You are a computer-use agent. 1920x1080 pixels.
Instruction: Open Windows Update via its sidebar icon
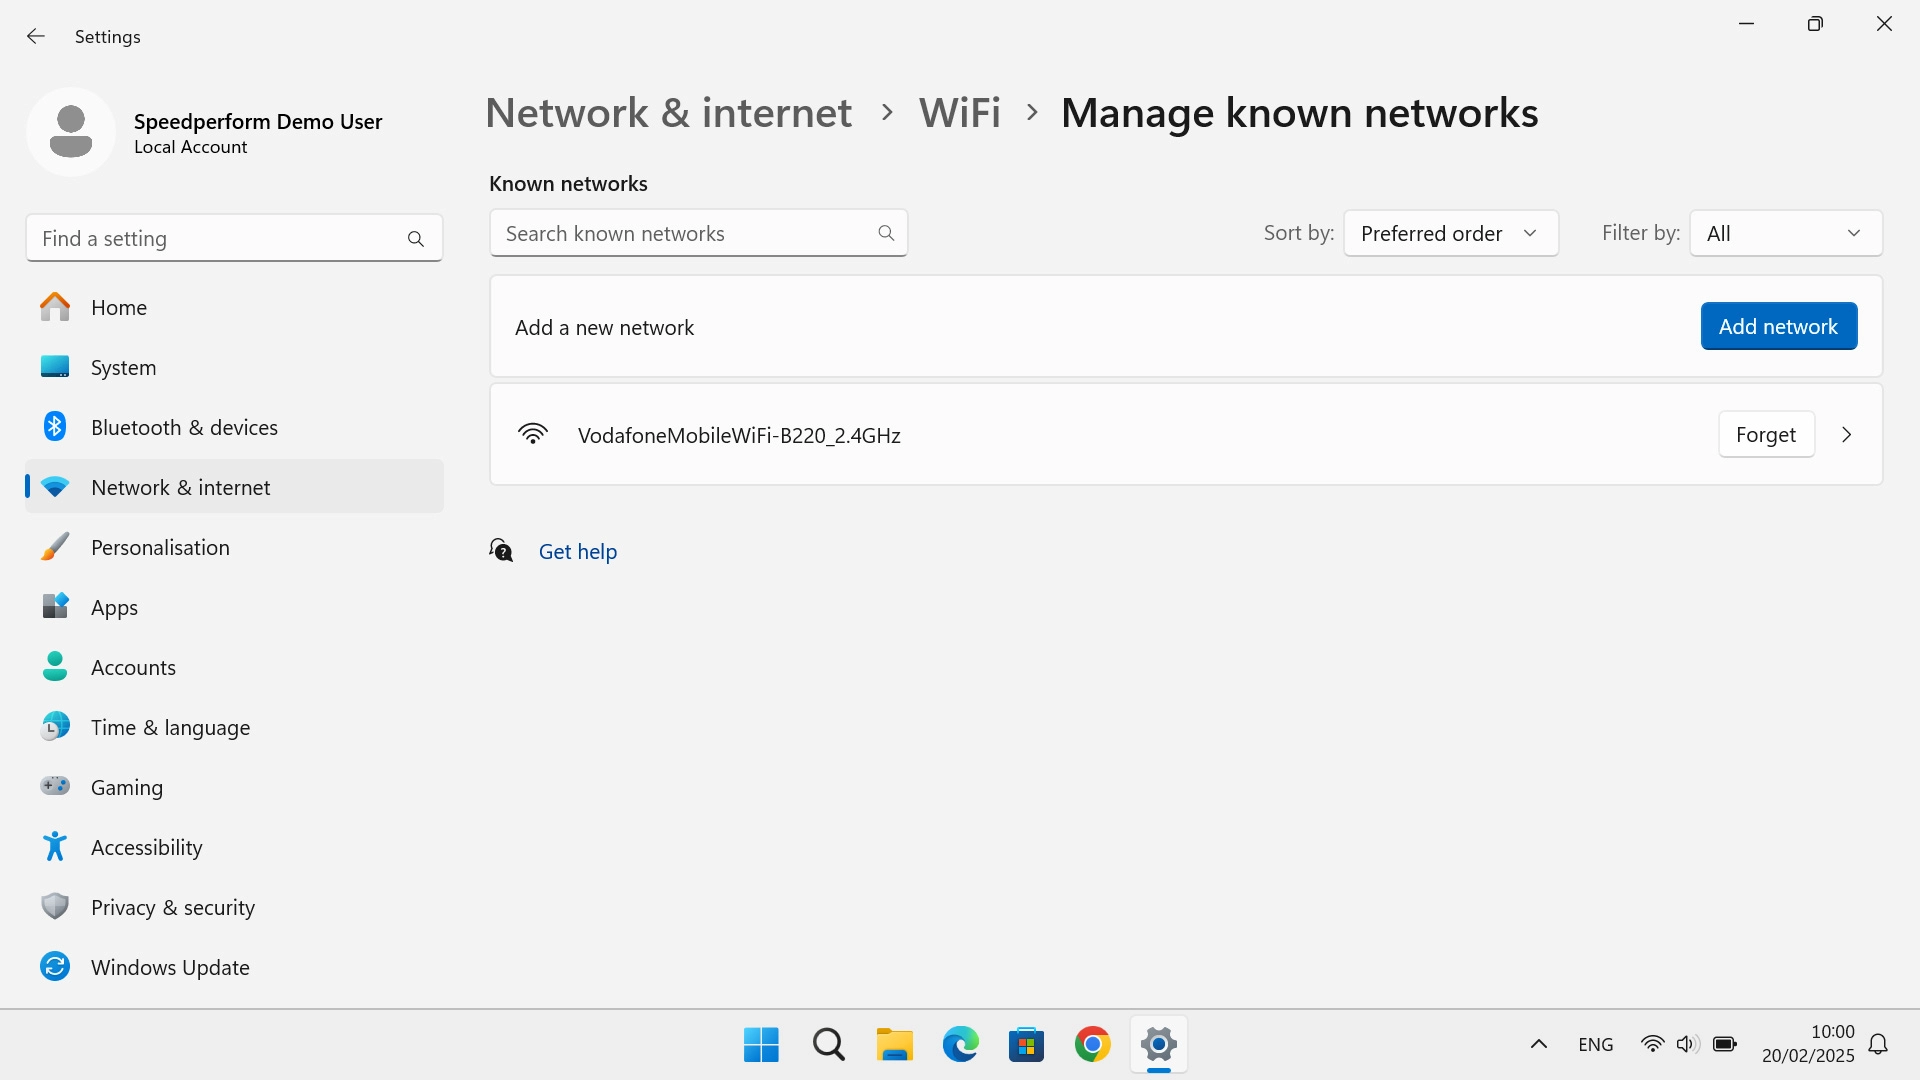[55, 966]
